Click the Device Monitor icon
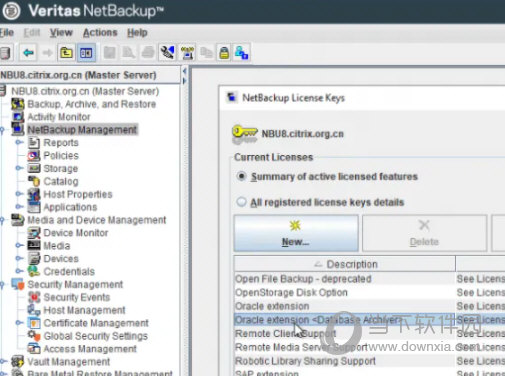The image size is (505, 376). pos(34,233)
